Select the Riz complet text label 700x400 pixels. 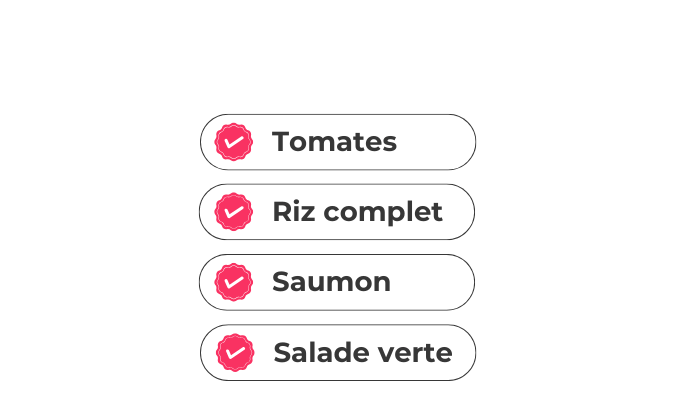coord(357,212)
